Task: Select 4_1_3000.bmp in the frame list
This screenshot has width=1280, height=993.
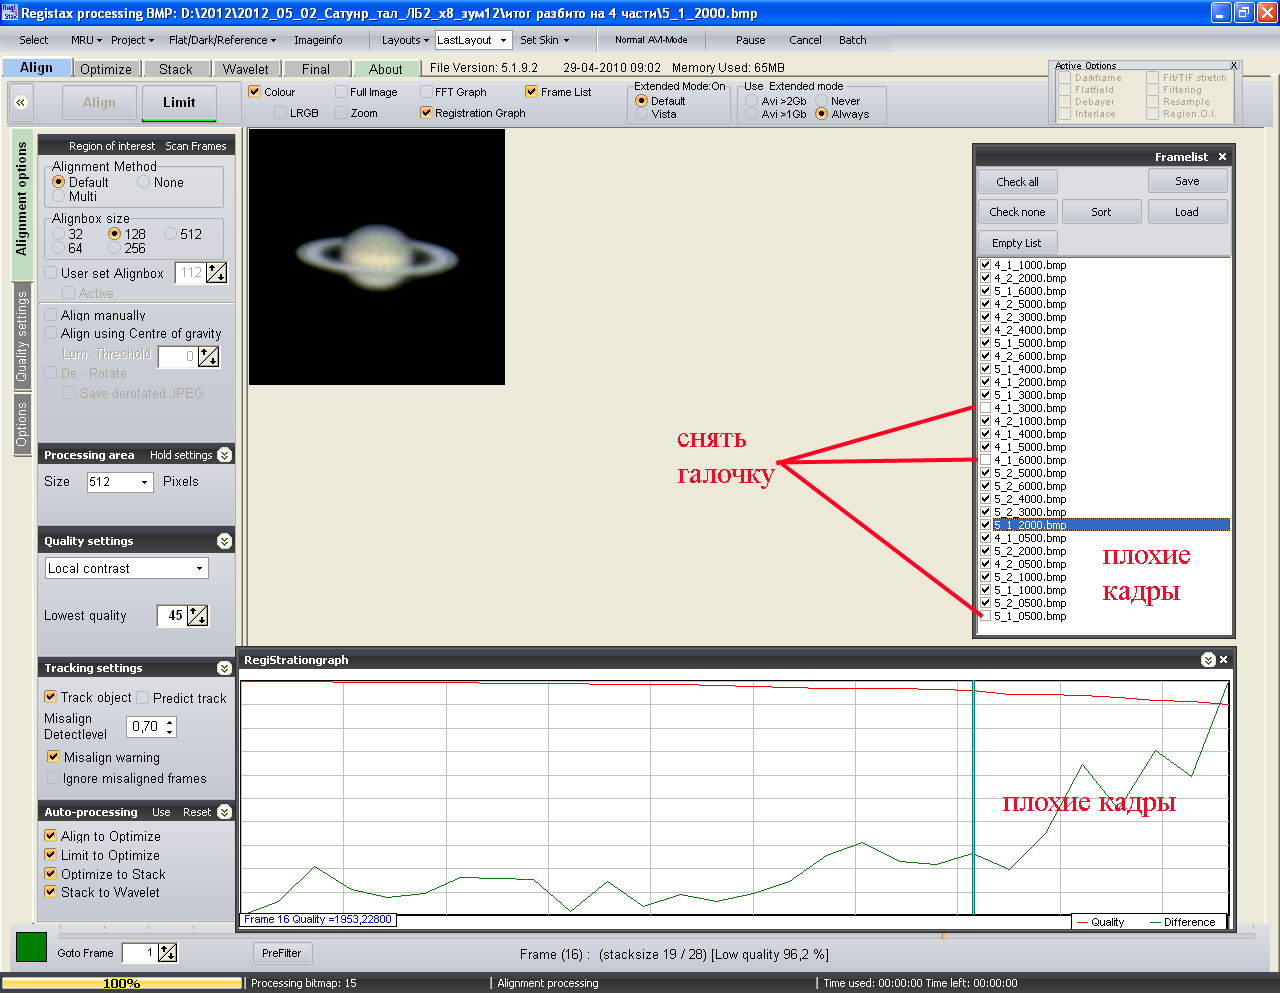Action: 1030,408
